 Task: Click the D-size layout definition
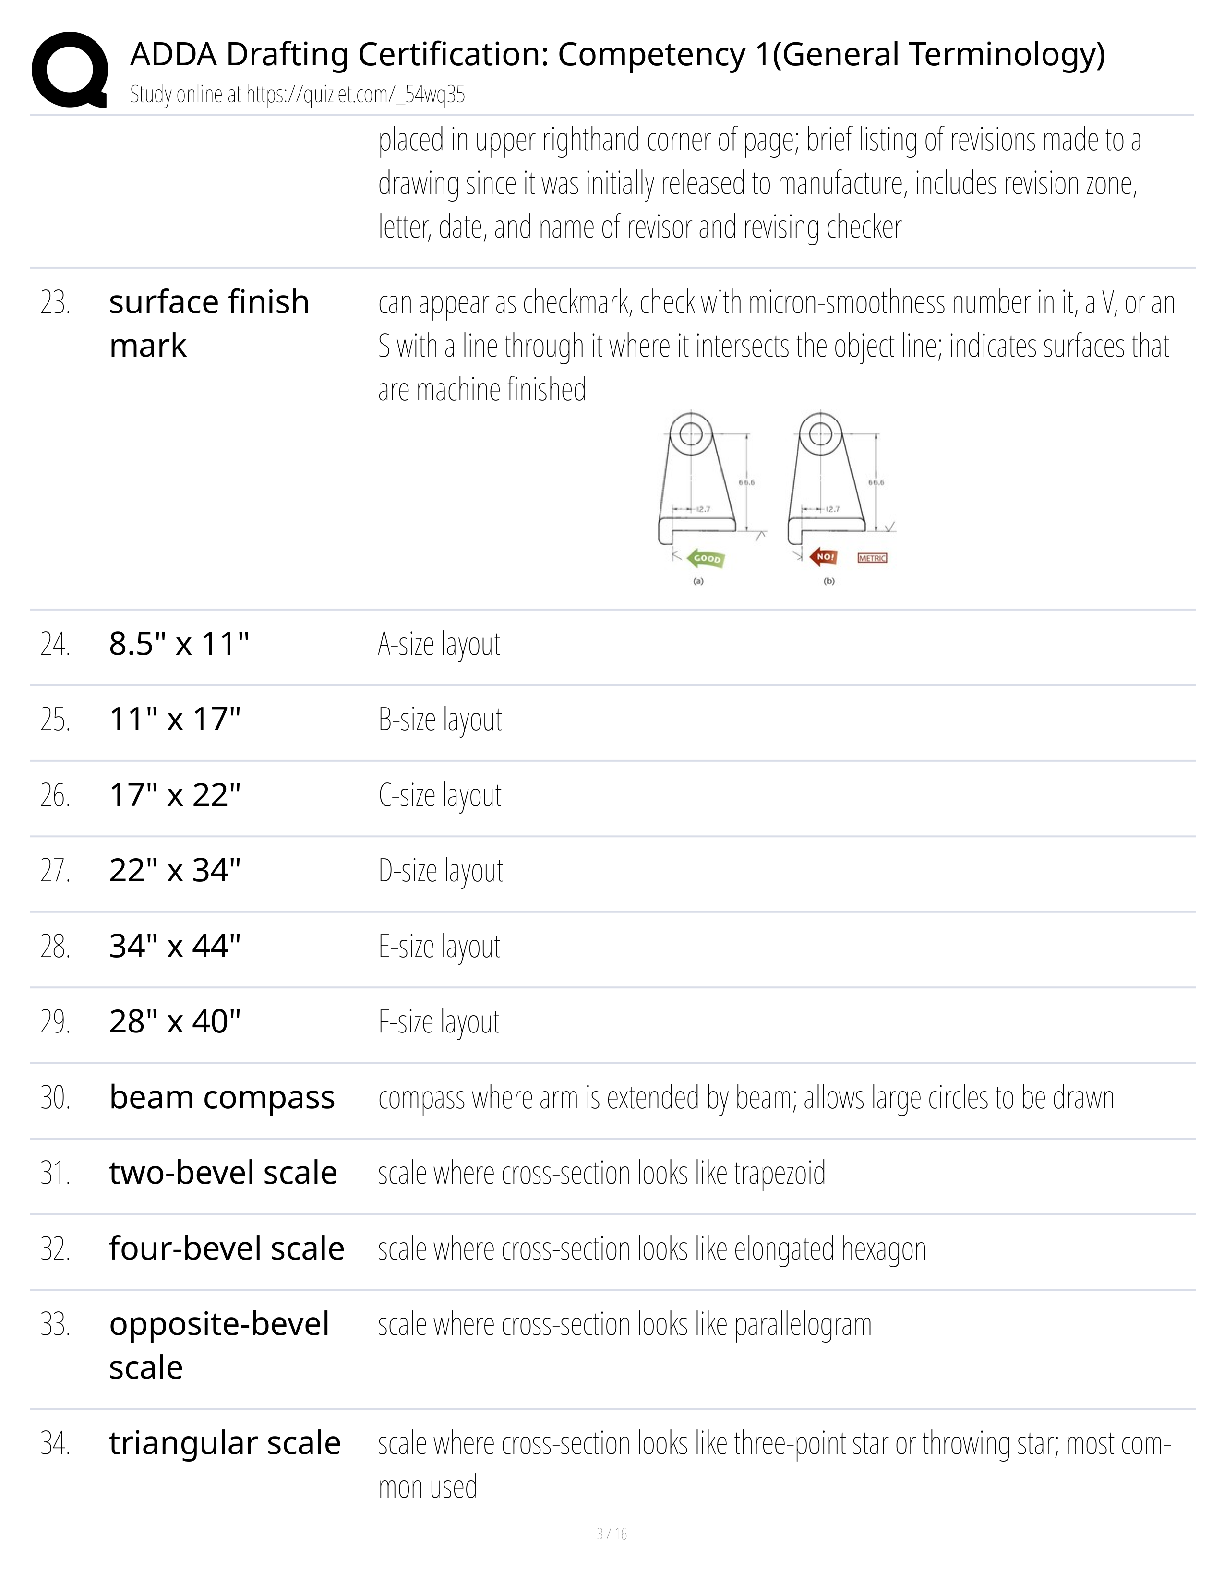click(x=441, y=871)
